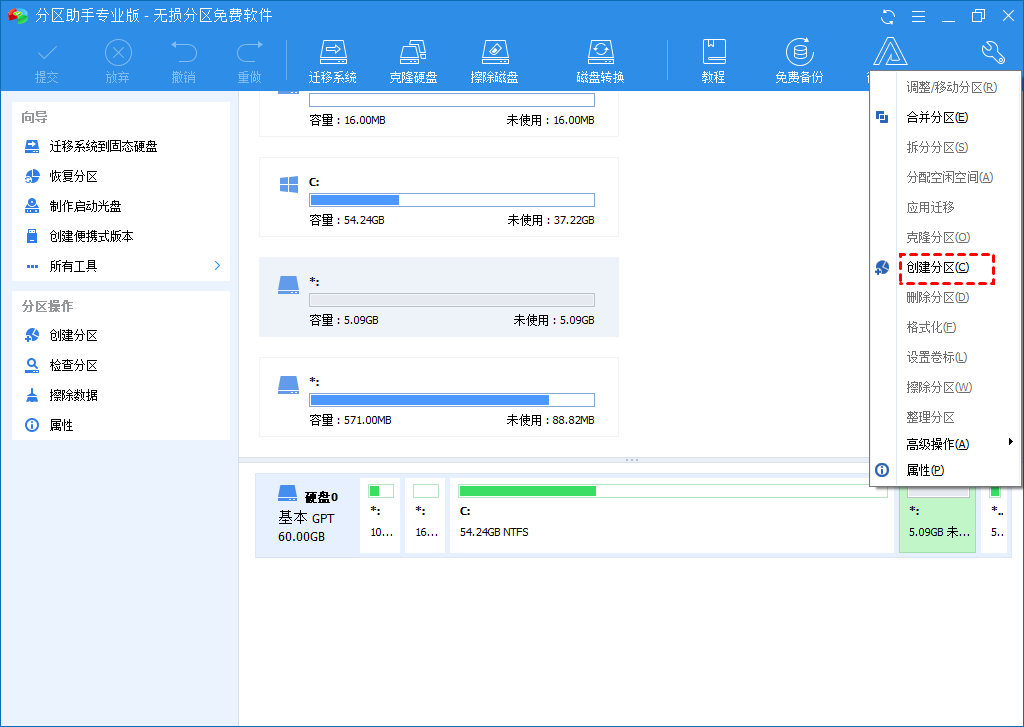Select 克隆分区(O) in the context menu

coord(946,238)
